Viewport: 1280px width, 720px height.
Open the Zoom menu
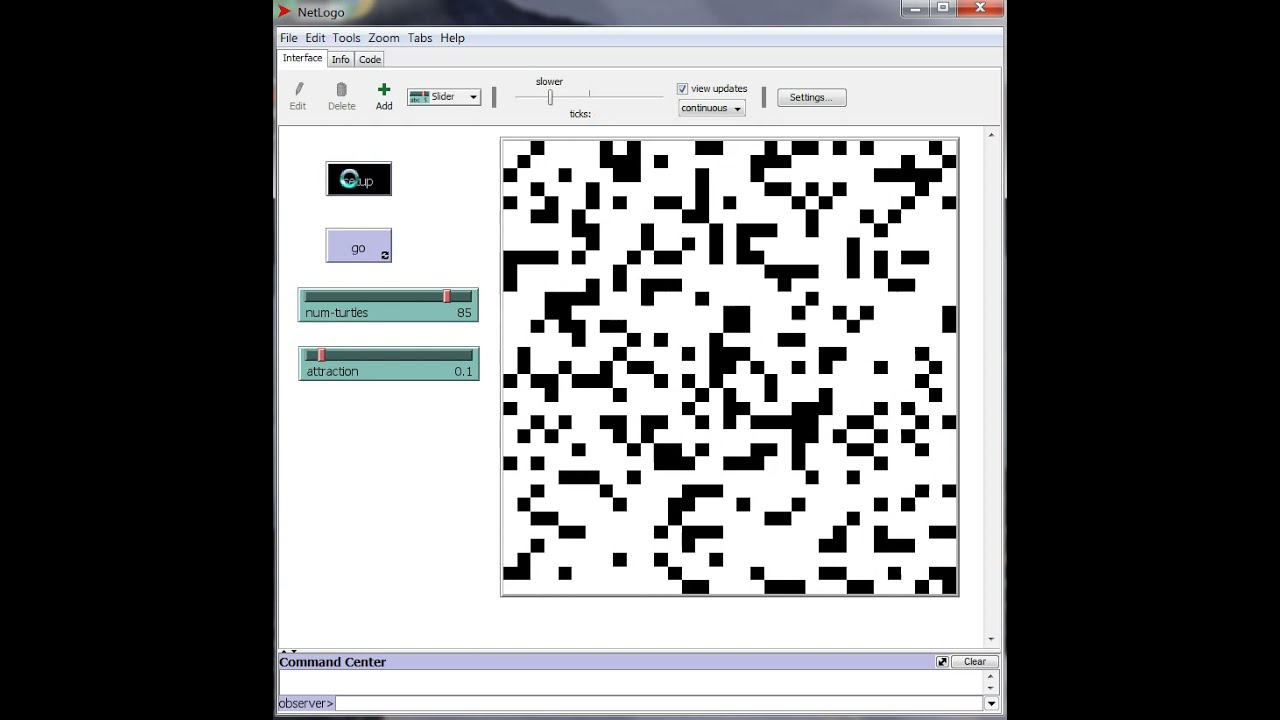(x=384, y=38)
